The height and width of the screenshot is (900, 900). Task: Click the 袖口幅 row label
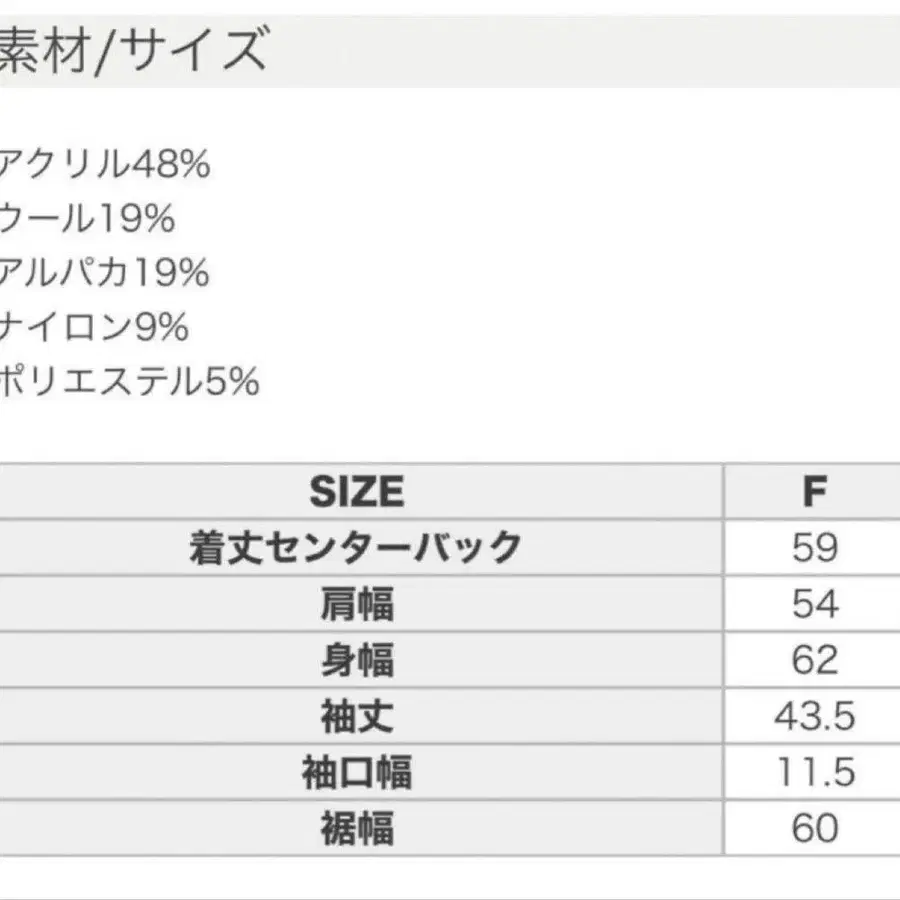coord(356,772)
